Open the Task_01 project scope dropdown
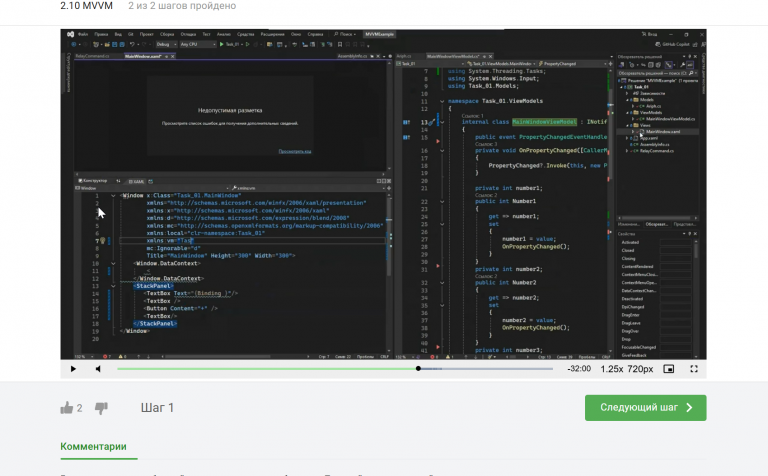The height and width of the screenshot is (476, 768). click(430, 64)
